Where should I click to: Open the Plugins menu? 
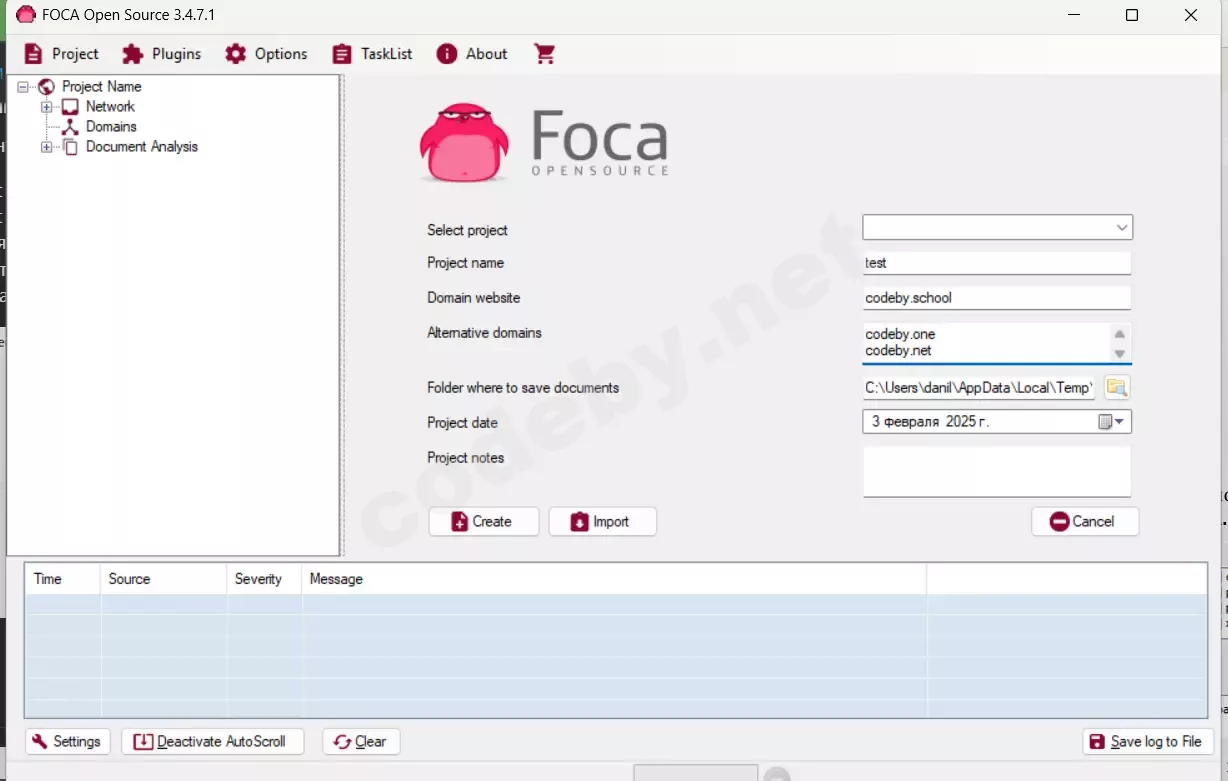(162, 54)
